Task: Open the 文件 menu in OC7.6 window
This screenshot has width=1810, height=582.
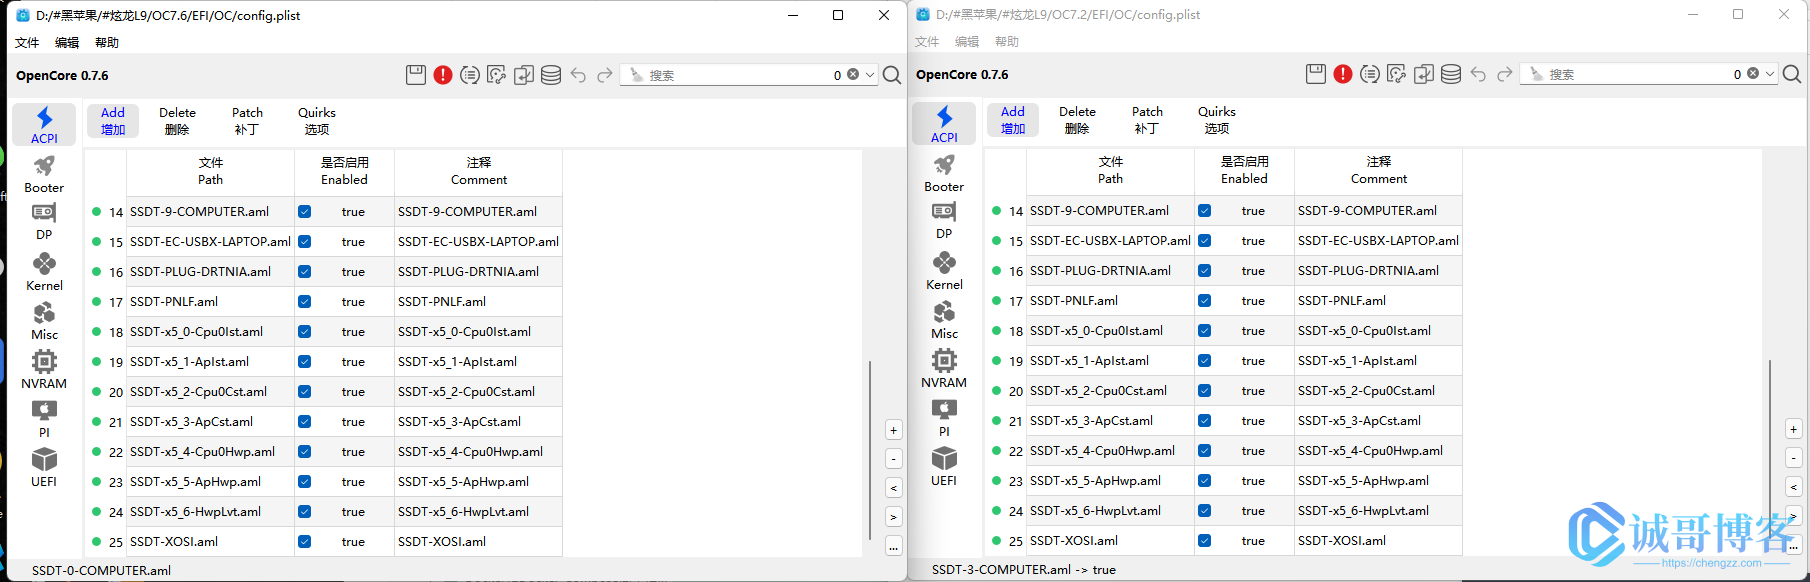Action: (27, 43)
